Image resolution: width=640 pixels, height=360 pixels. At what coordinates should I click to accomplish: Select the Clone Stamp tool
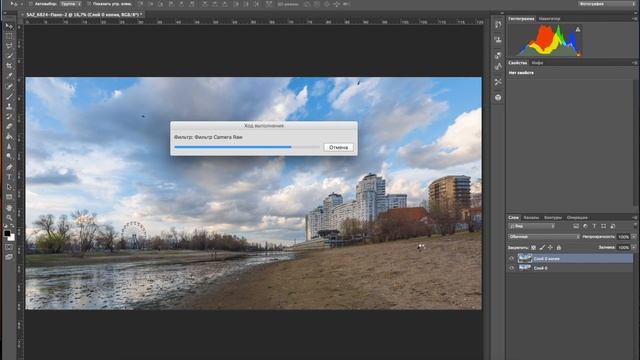pos(9,106)
